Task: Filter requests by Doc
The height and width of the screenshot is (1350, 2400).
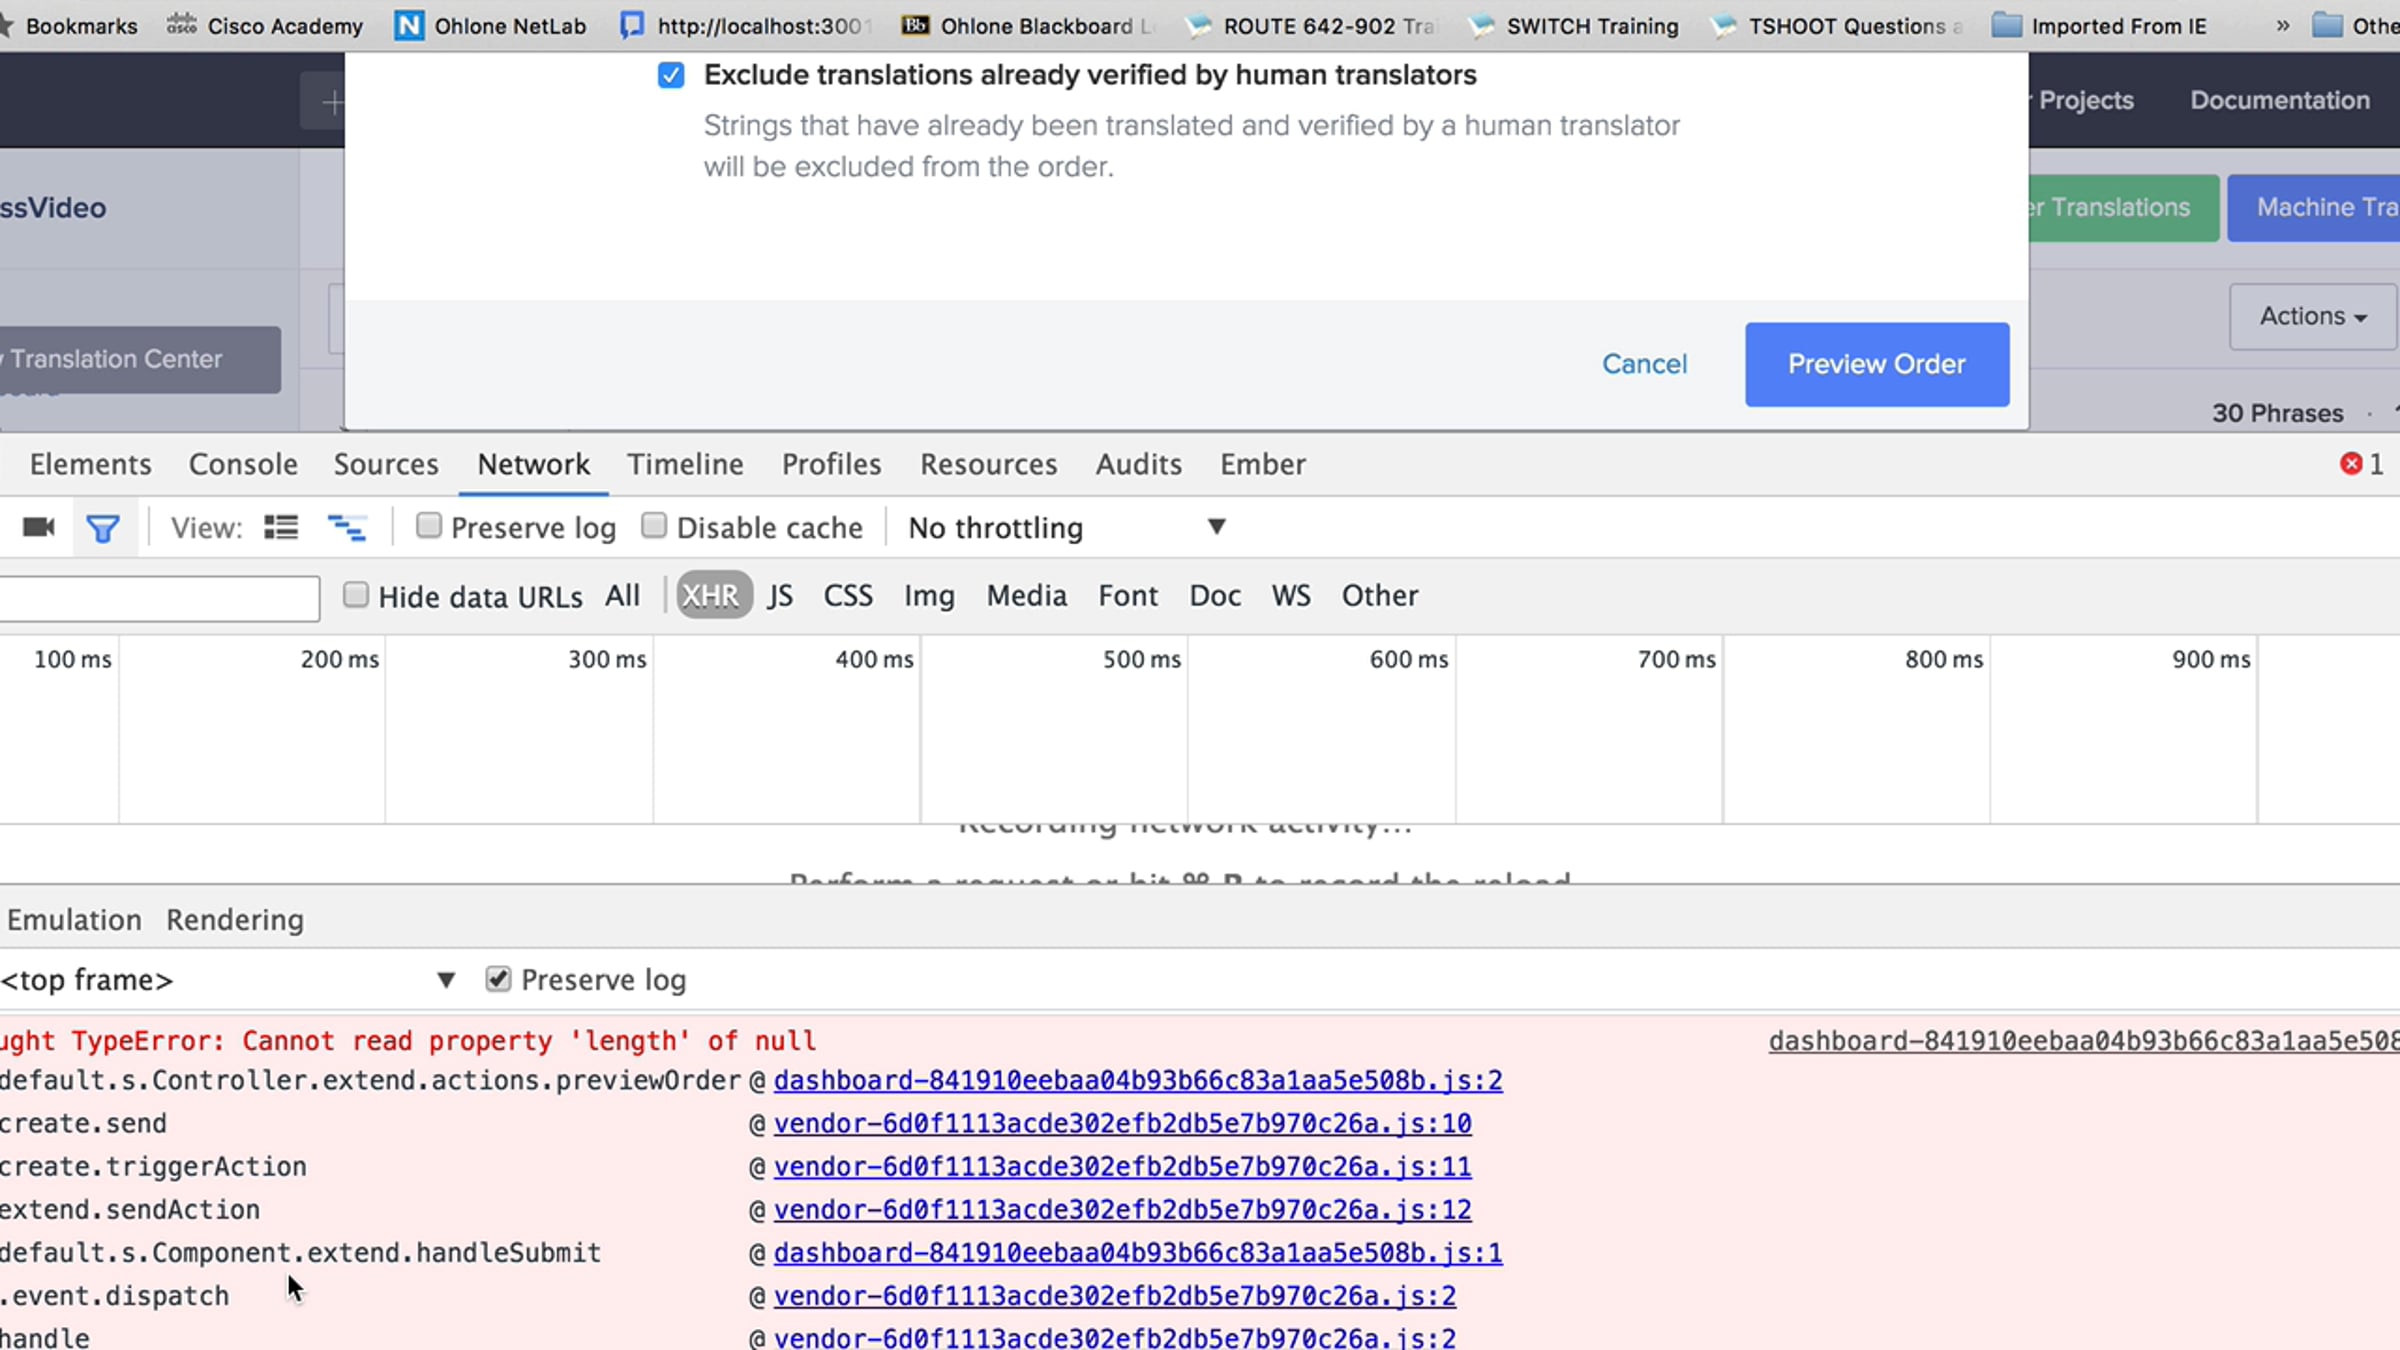Action: coord(1215,595)
